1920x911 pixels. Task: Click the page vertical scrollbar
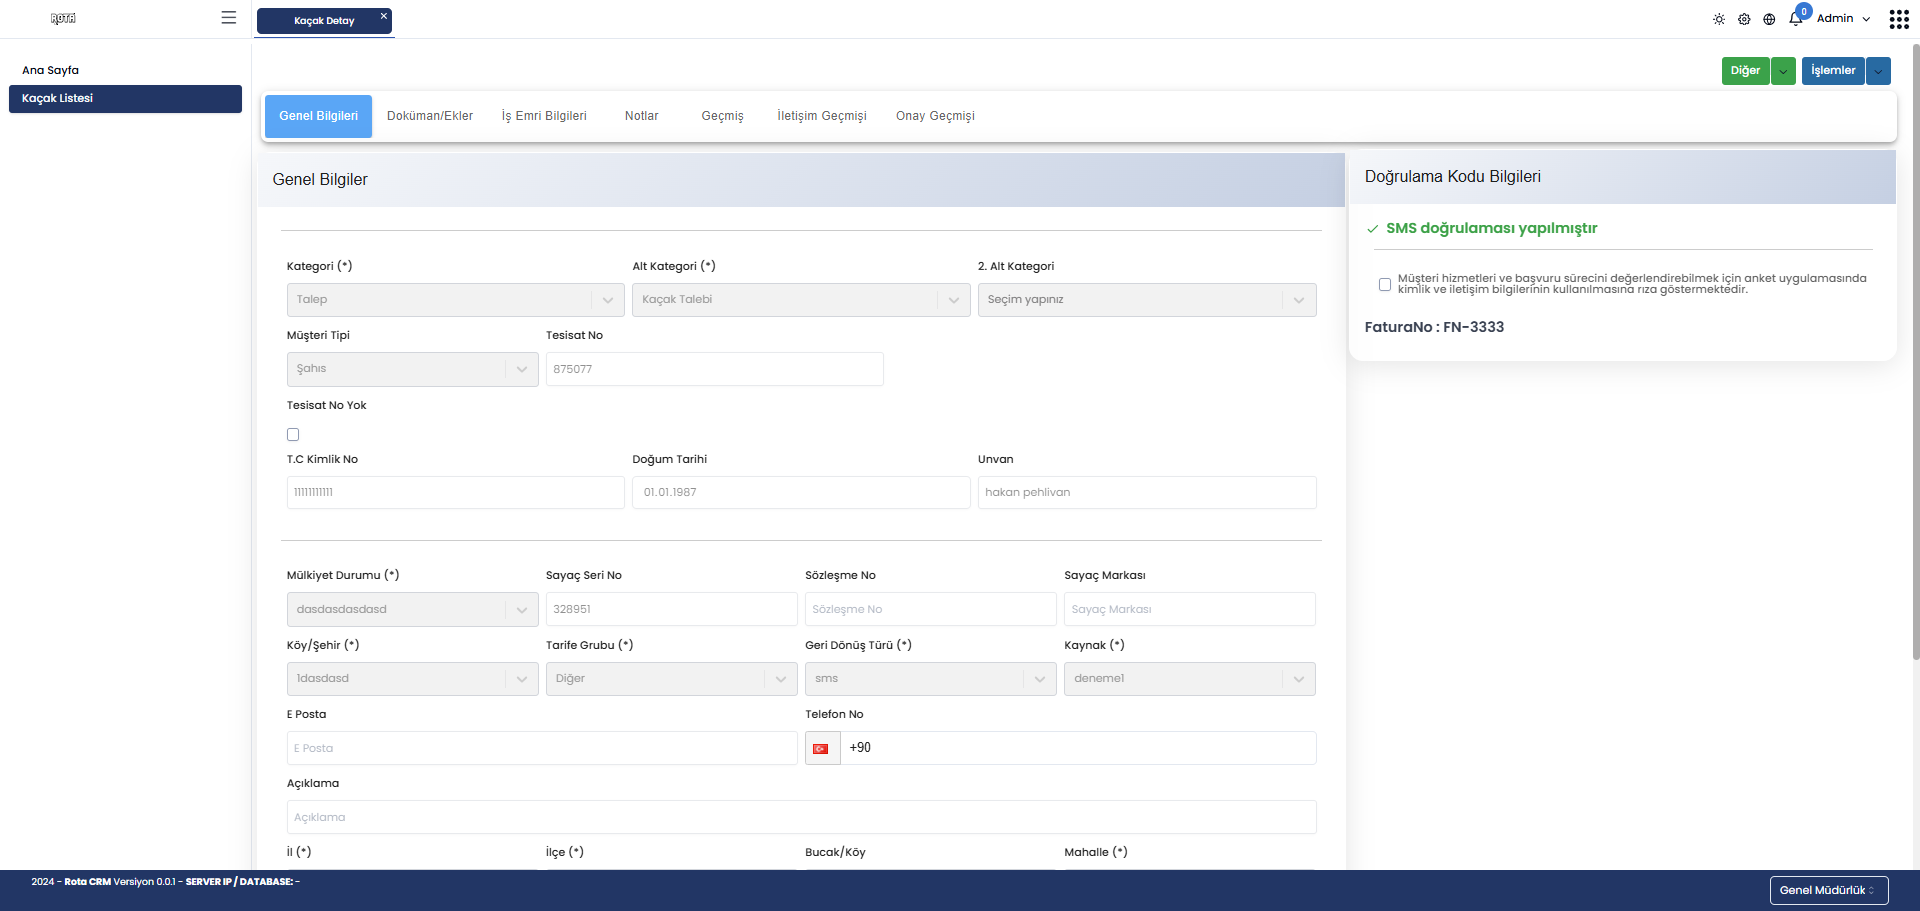1915,350
